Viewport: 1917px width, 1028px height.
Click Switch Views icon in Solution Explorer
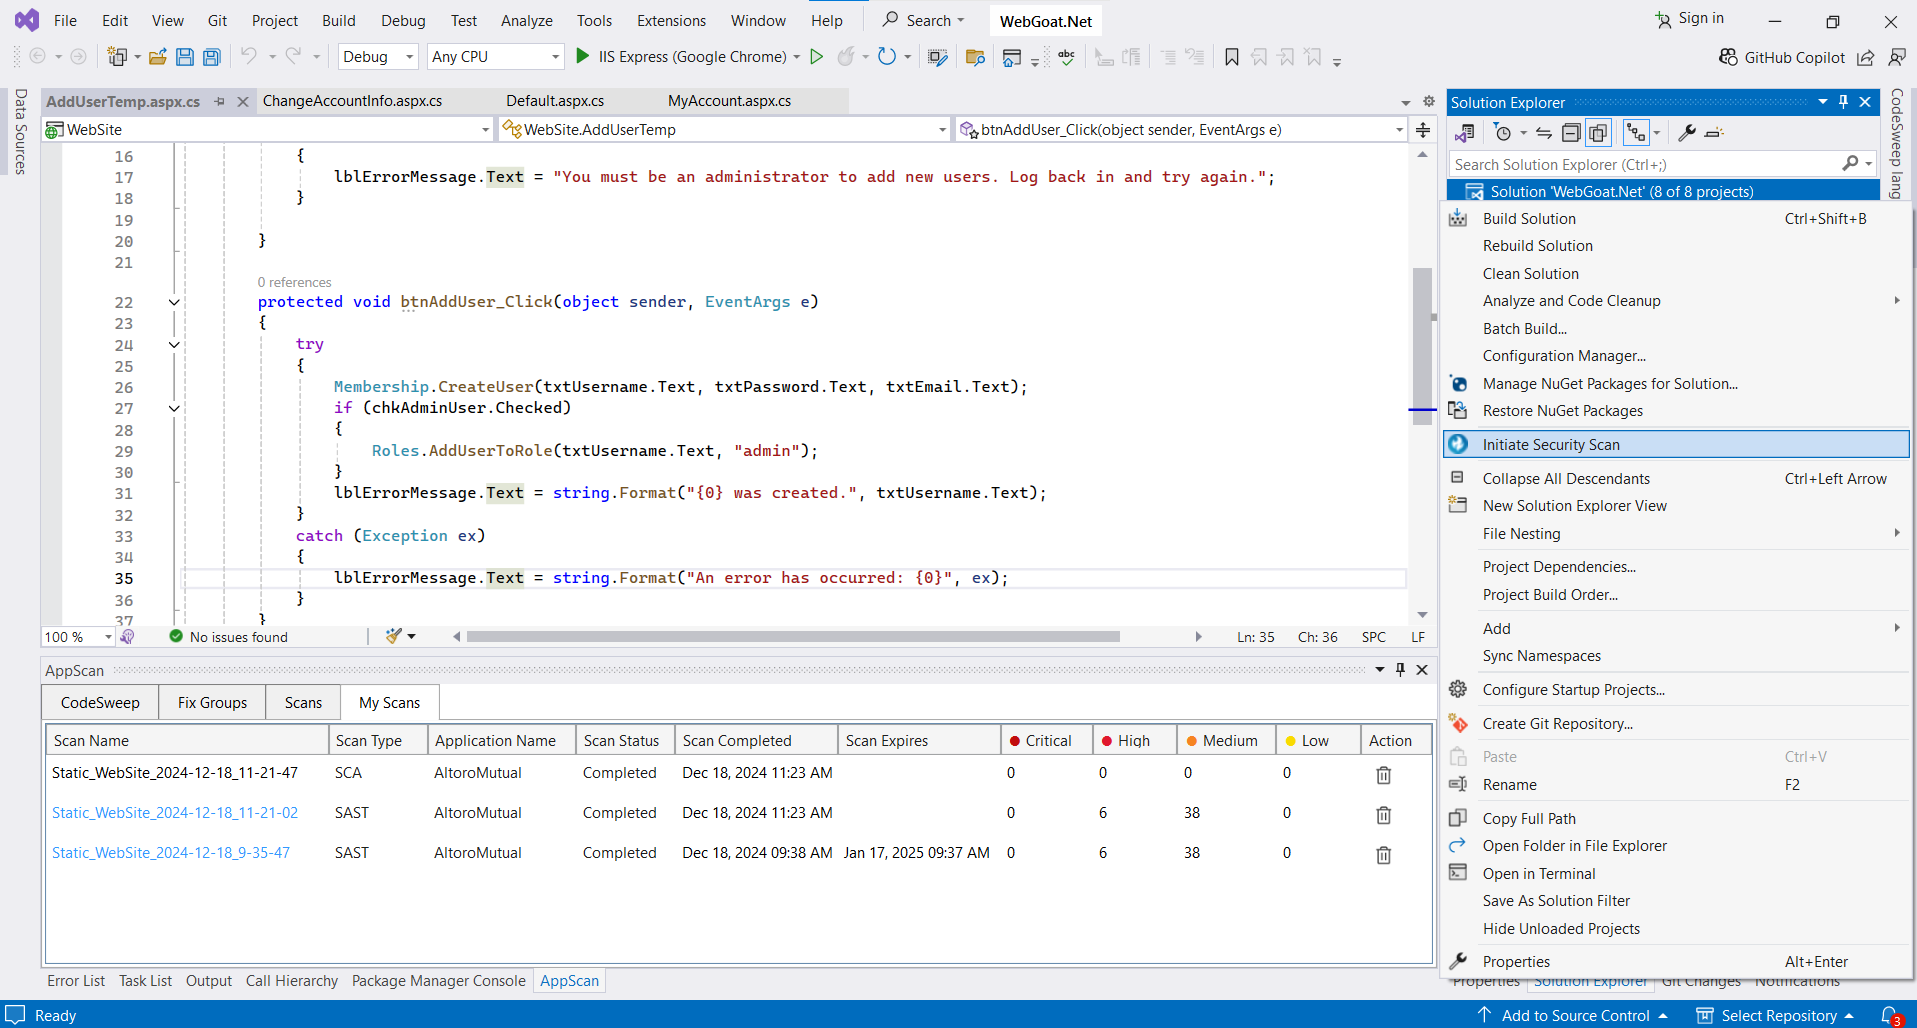tap(1465, 132)
